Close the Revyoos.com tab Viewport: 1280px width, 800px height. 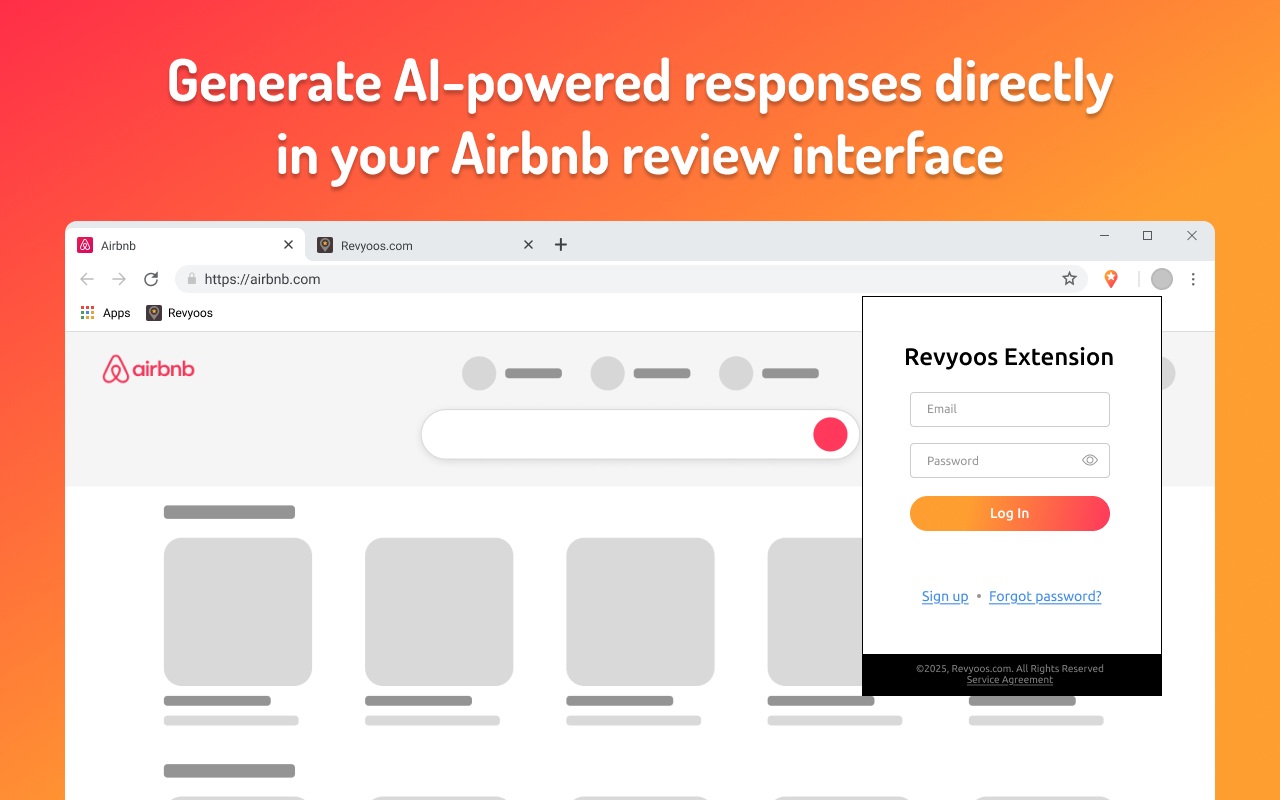click(528, 244)
